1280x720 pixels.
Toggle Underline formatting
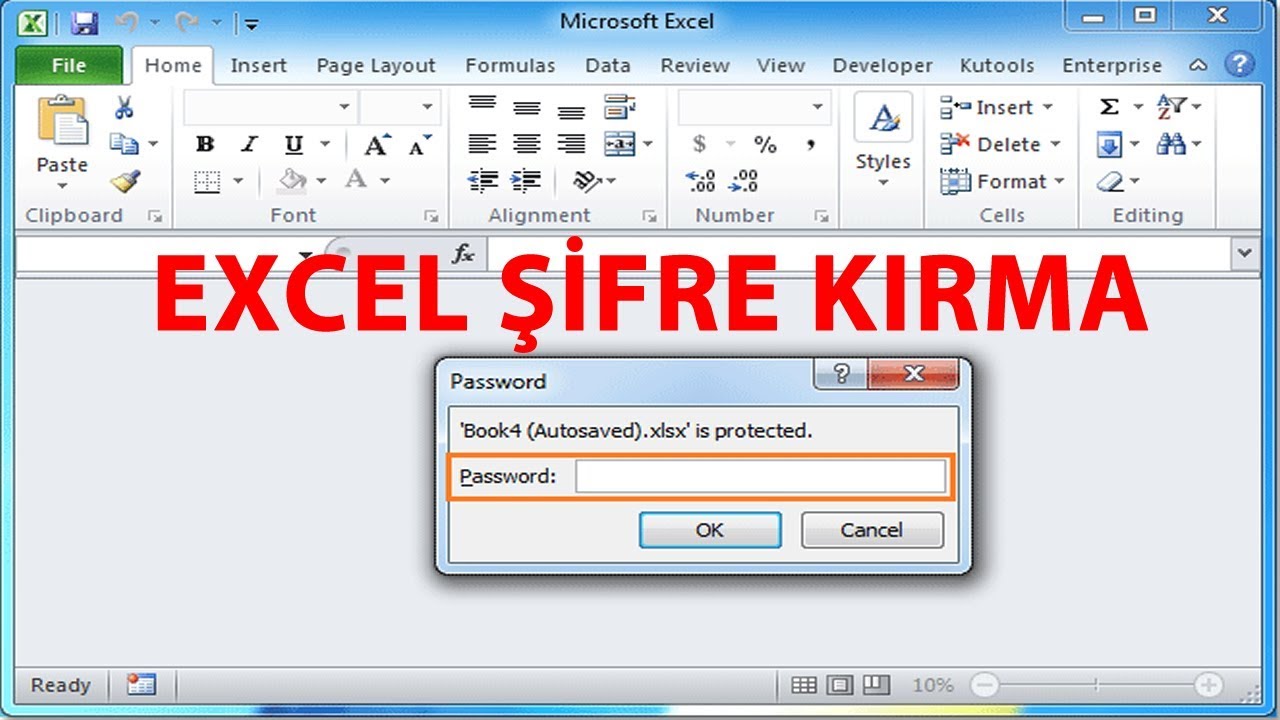click(x=293, y=144)
